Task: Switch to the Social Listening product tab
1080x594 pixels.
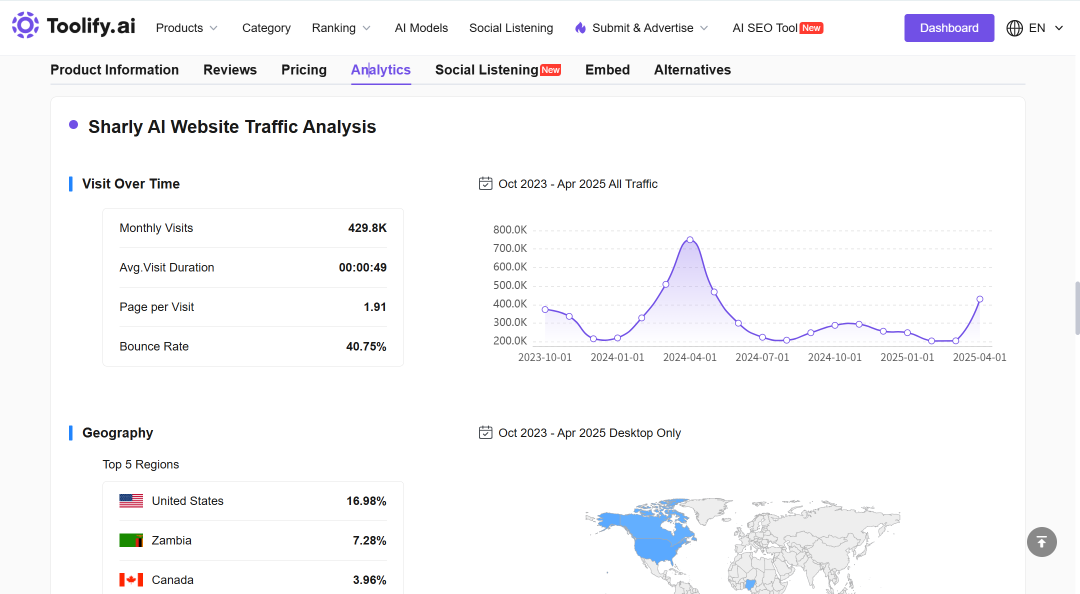Action: click(x=486, y=70)
